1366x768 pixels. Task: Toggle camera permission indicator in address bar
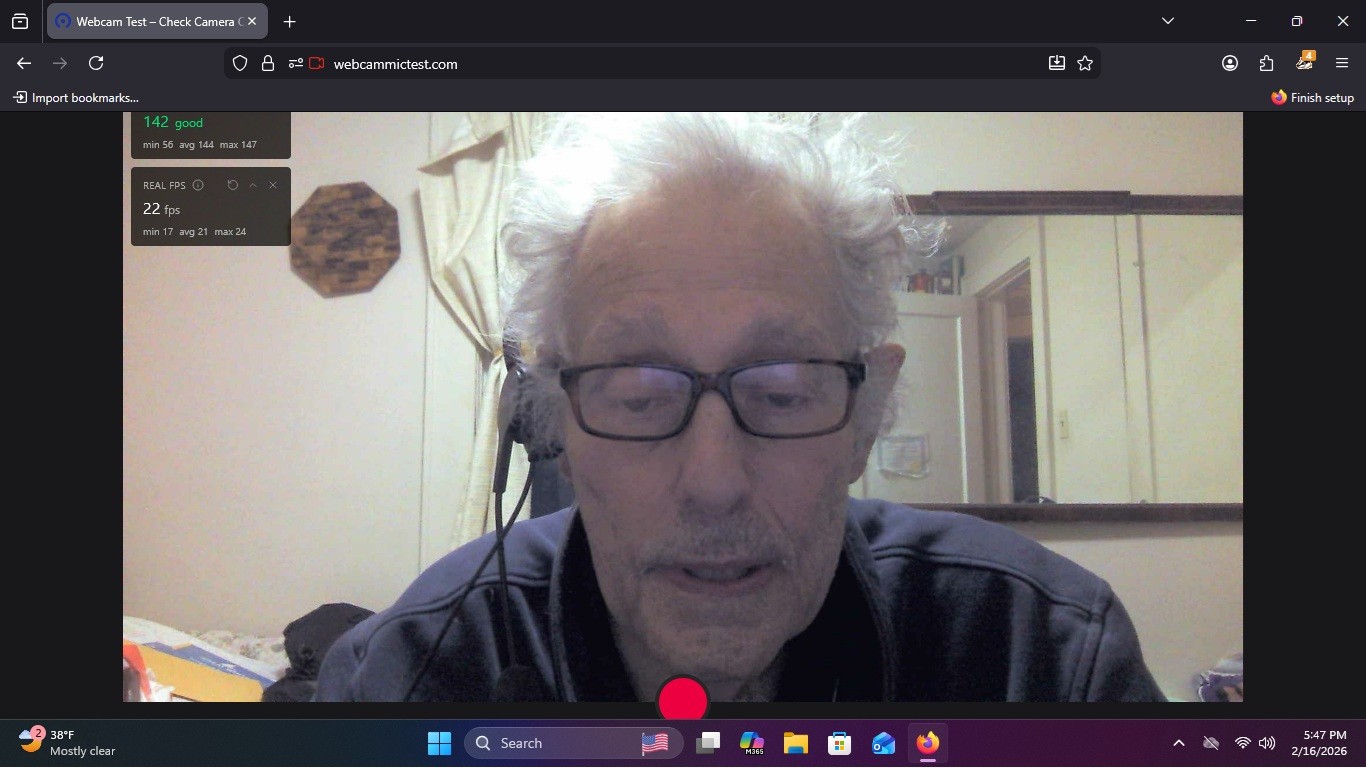[x=317, y=63]
